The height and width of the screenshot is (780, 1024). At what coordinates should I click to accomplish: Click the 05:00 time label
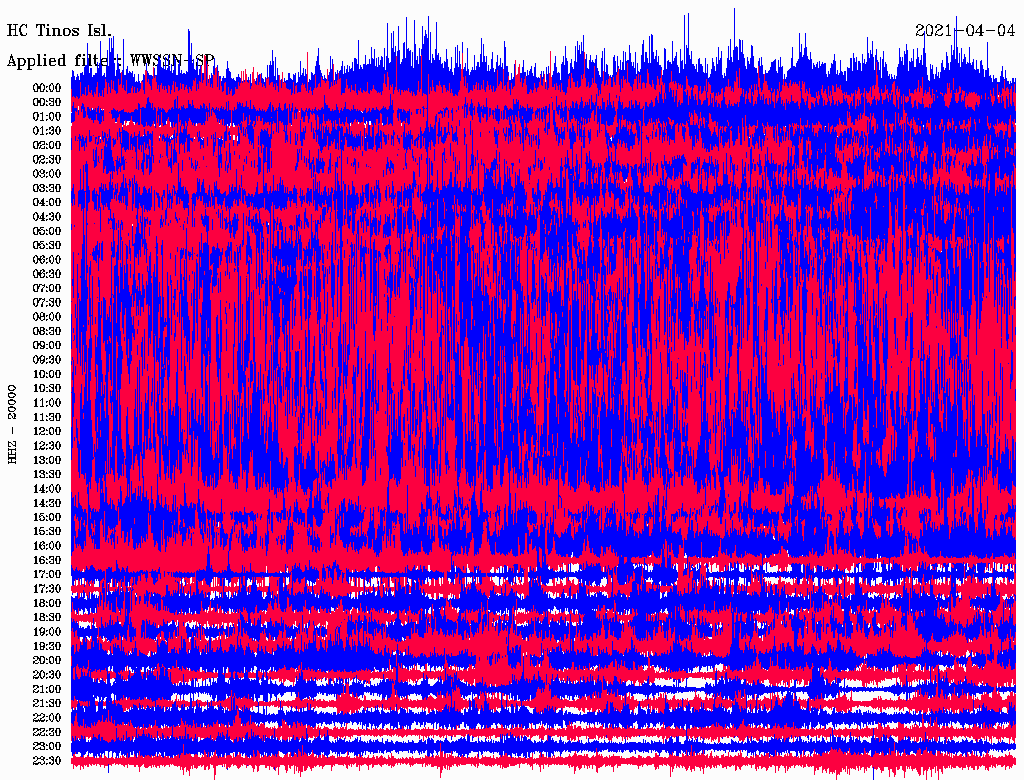[47, 231]
